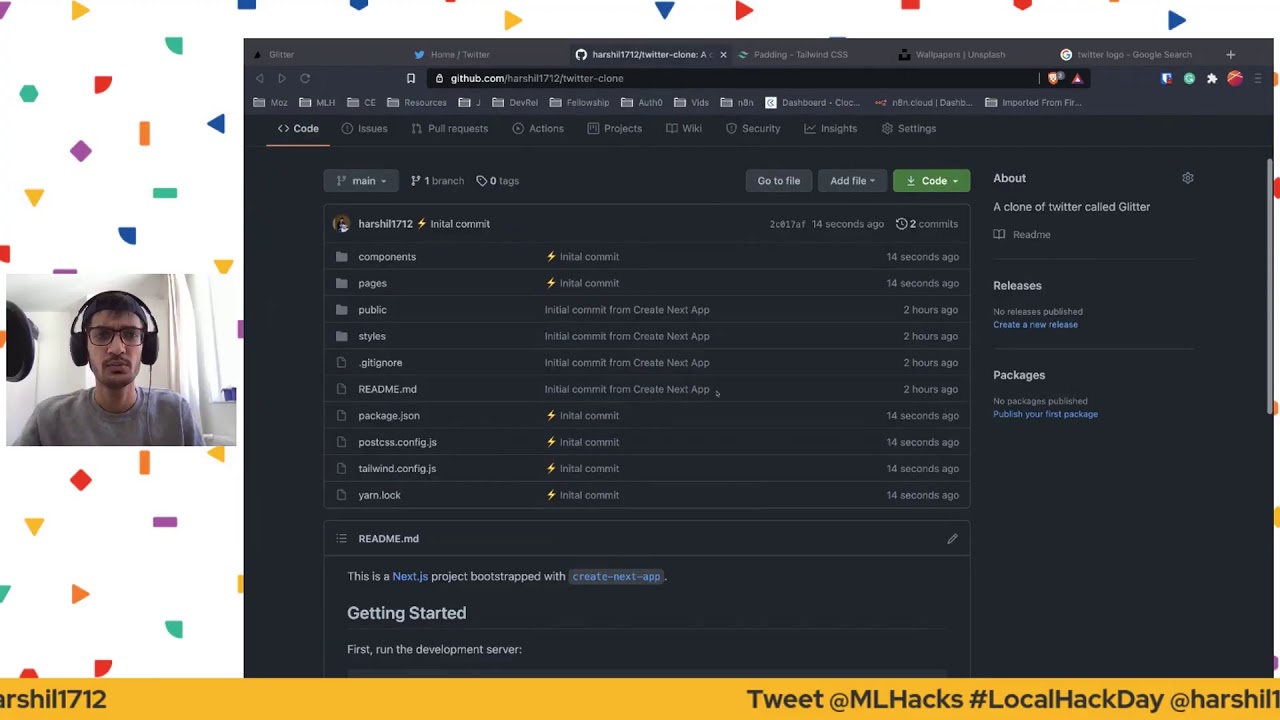Switch to the Security tab
This screenshot has height=720, width=1280.
753,128
